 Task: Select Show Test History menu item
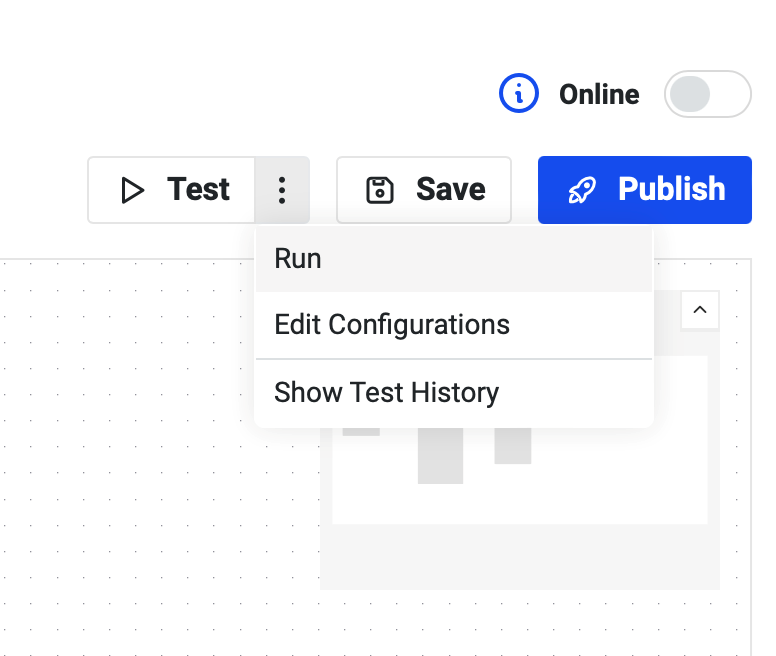pos(454,393)
